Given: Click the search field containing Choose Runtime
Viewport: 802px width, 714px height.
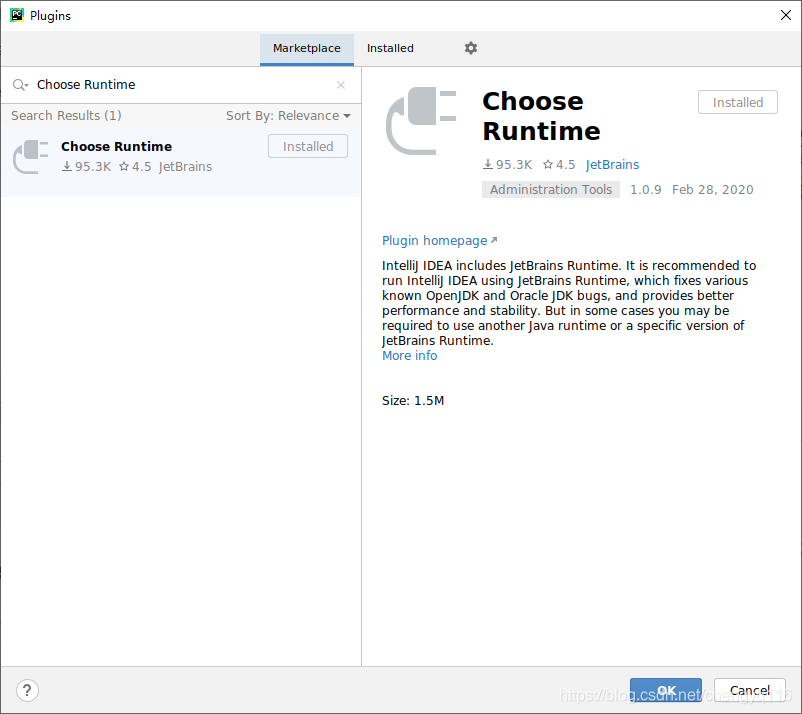Looking at the screenshot, I should click(181, 85).
